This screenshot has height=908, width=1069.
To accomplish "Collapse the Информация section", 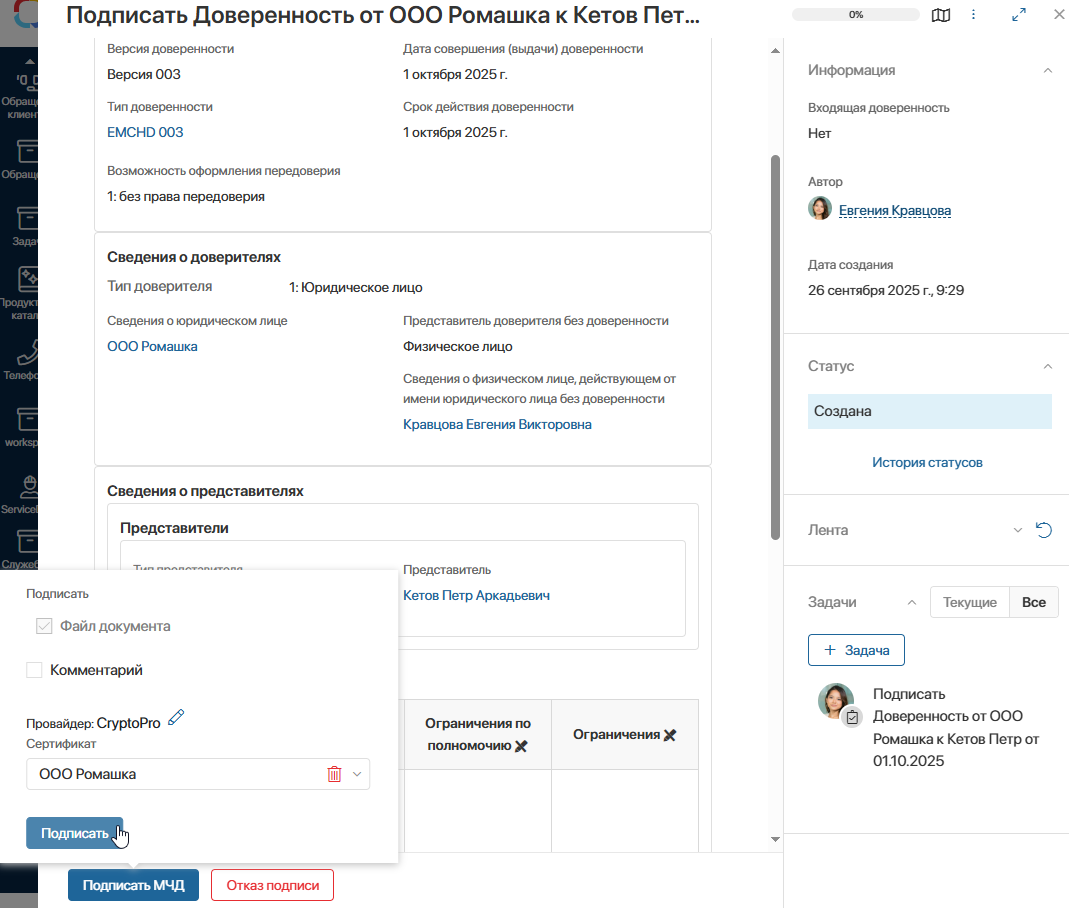I will point(1047,70).
